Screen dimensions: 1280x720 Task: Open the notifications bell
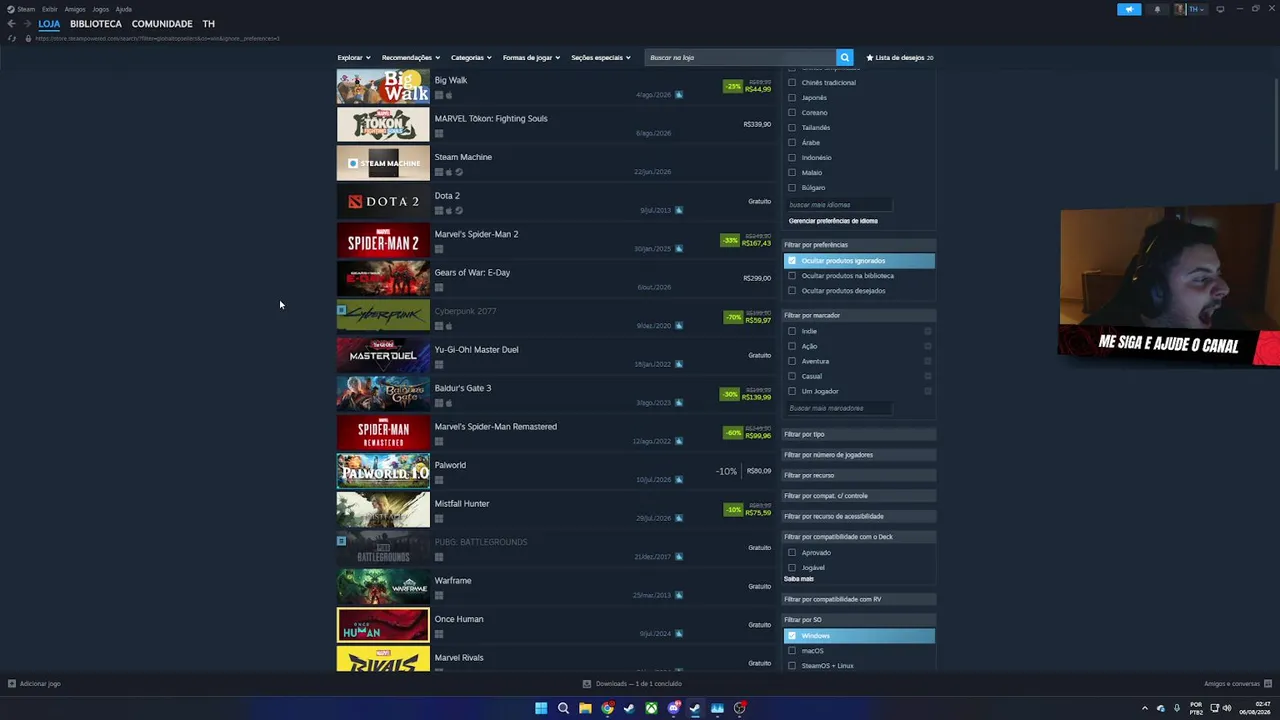pos(1157,9)
